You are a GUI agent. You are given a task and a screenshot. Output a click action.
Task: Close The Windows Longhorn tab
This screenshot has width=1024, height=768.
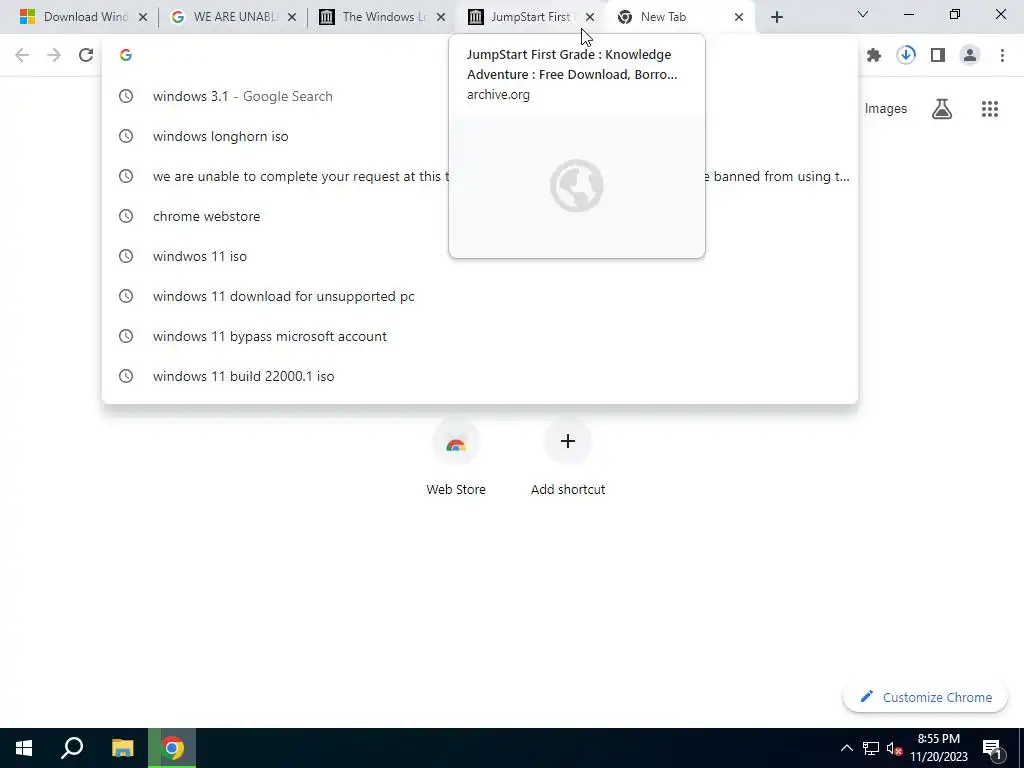click(x=441, y=17)
